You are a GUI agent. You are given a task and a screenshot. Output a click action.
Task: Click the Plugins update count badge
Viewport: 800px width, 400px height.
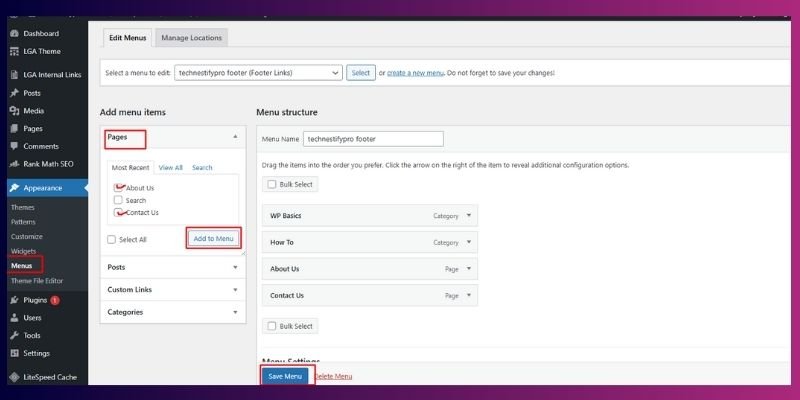(55, 301)
